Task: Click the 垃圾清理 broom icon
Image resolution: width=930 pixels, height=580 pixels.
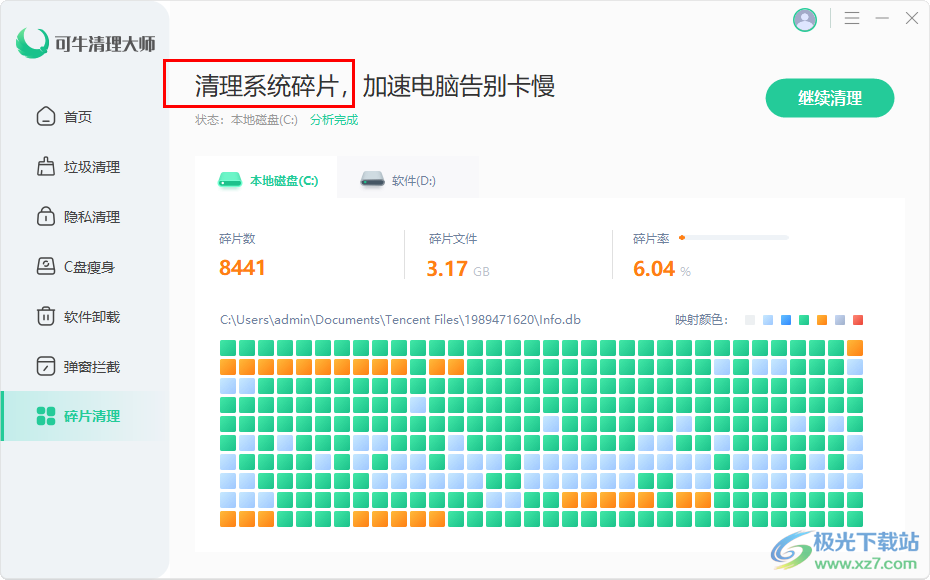Action: click(46, 167)
